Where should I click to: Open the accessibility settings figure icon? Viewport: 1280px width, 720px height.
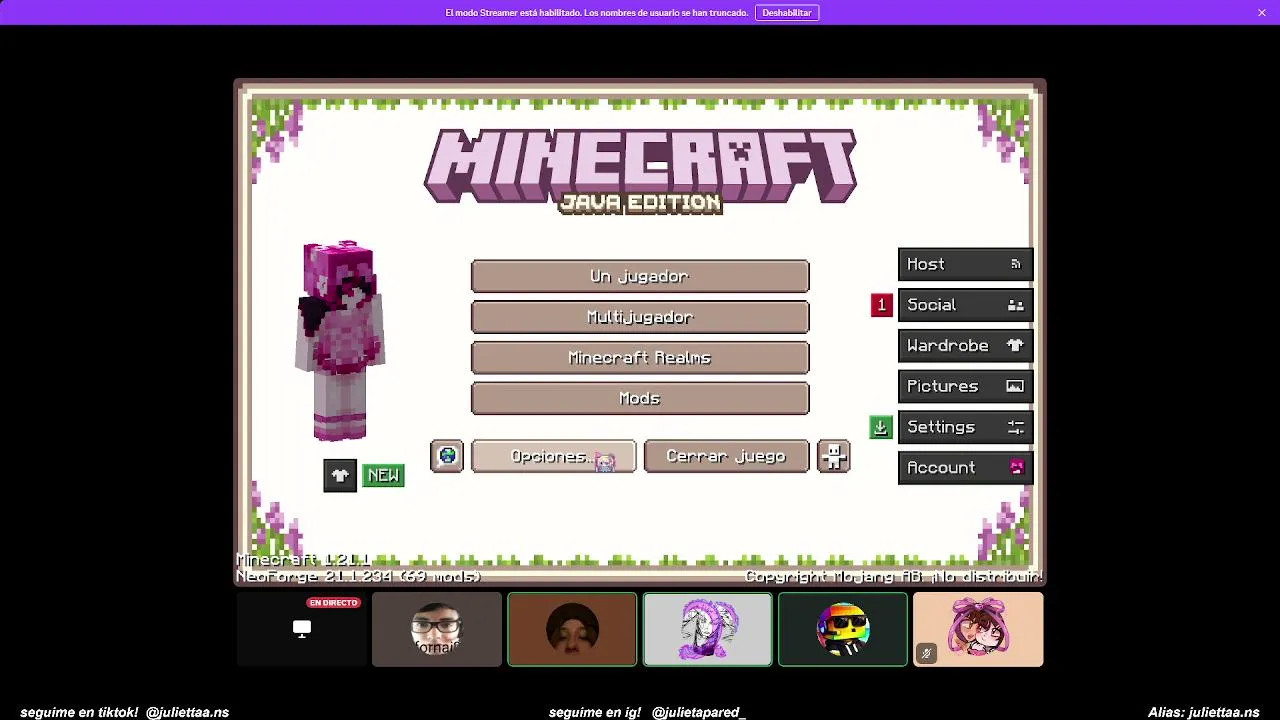833,456
